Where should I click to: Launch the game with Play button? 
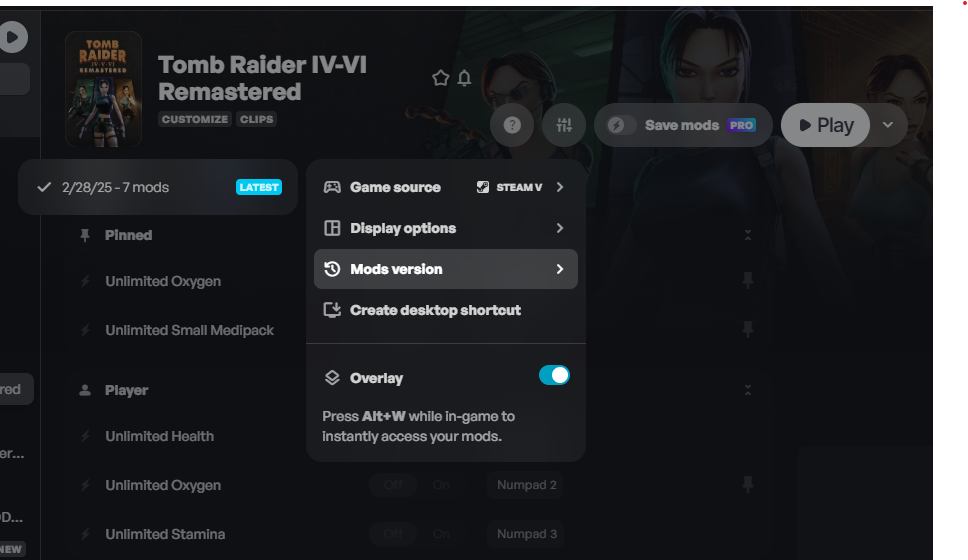825,125
